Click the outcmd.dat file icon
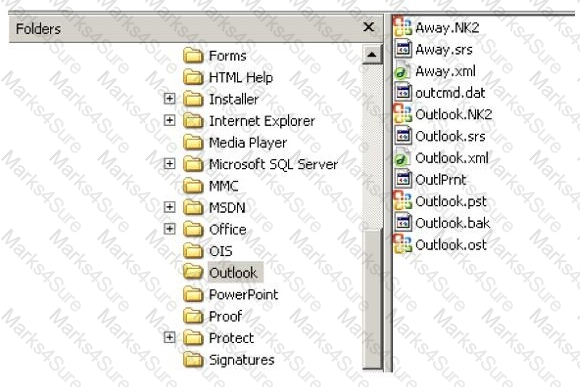Image resolution: width=580 pixels, height=387 pixels. (402, 92)
